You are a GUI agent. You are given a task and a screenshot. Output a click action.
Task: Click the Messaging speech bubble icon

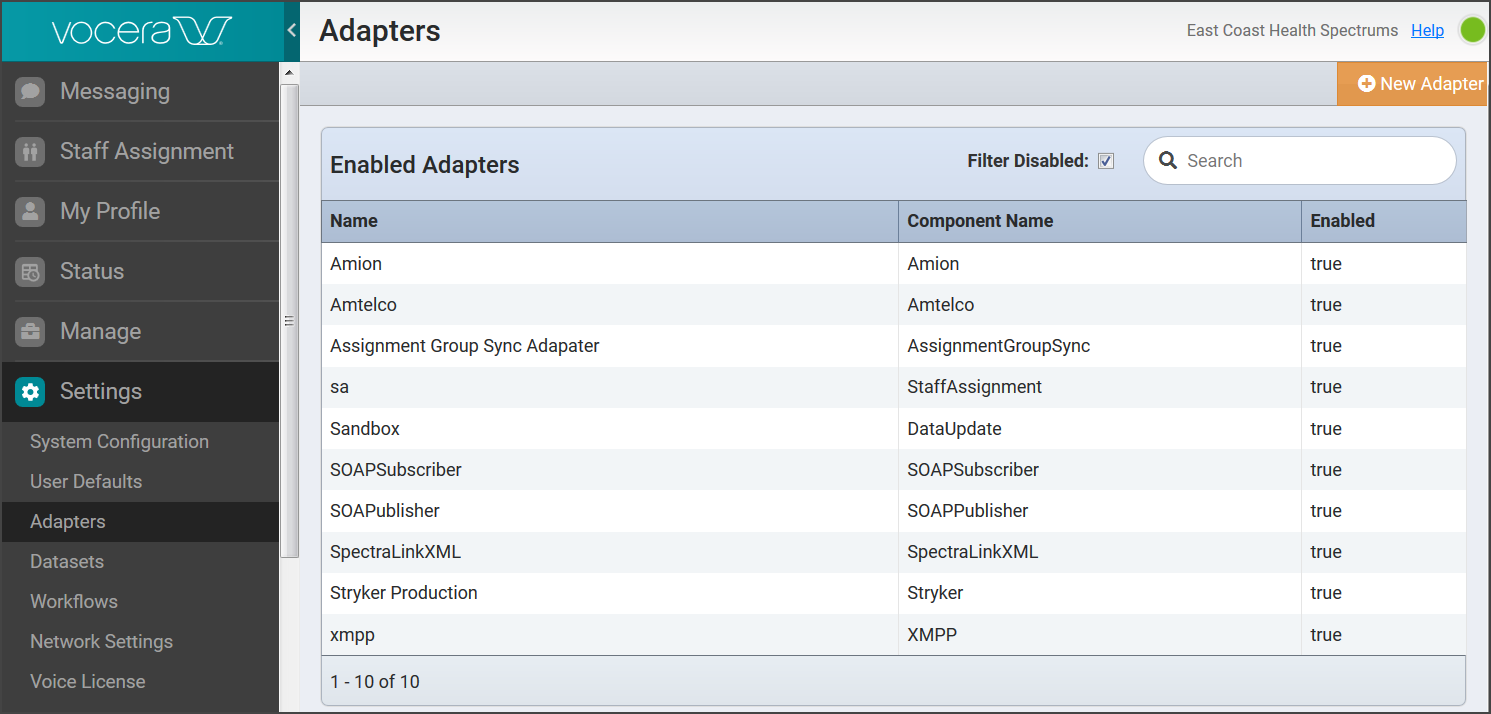pos(30,92)
